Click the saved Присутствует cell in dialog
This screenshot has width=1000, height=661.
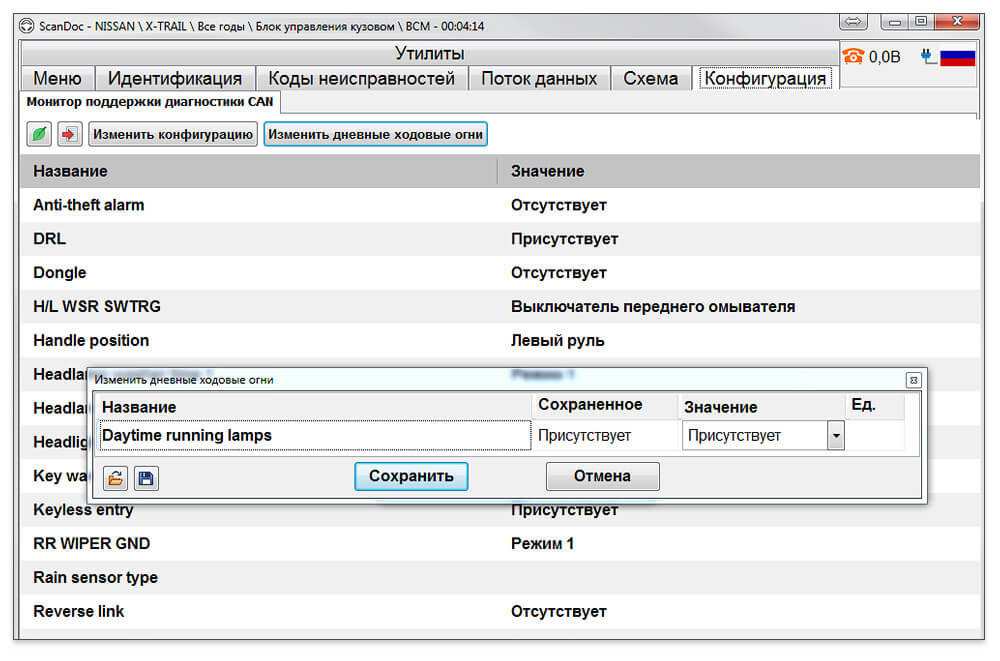606,436
